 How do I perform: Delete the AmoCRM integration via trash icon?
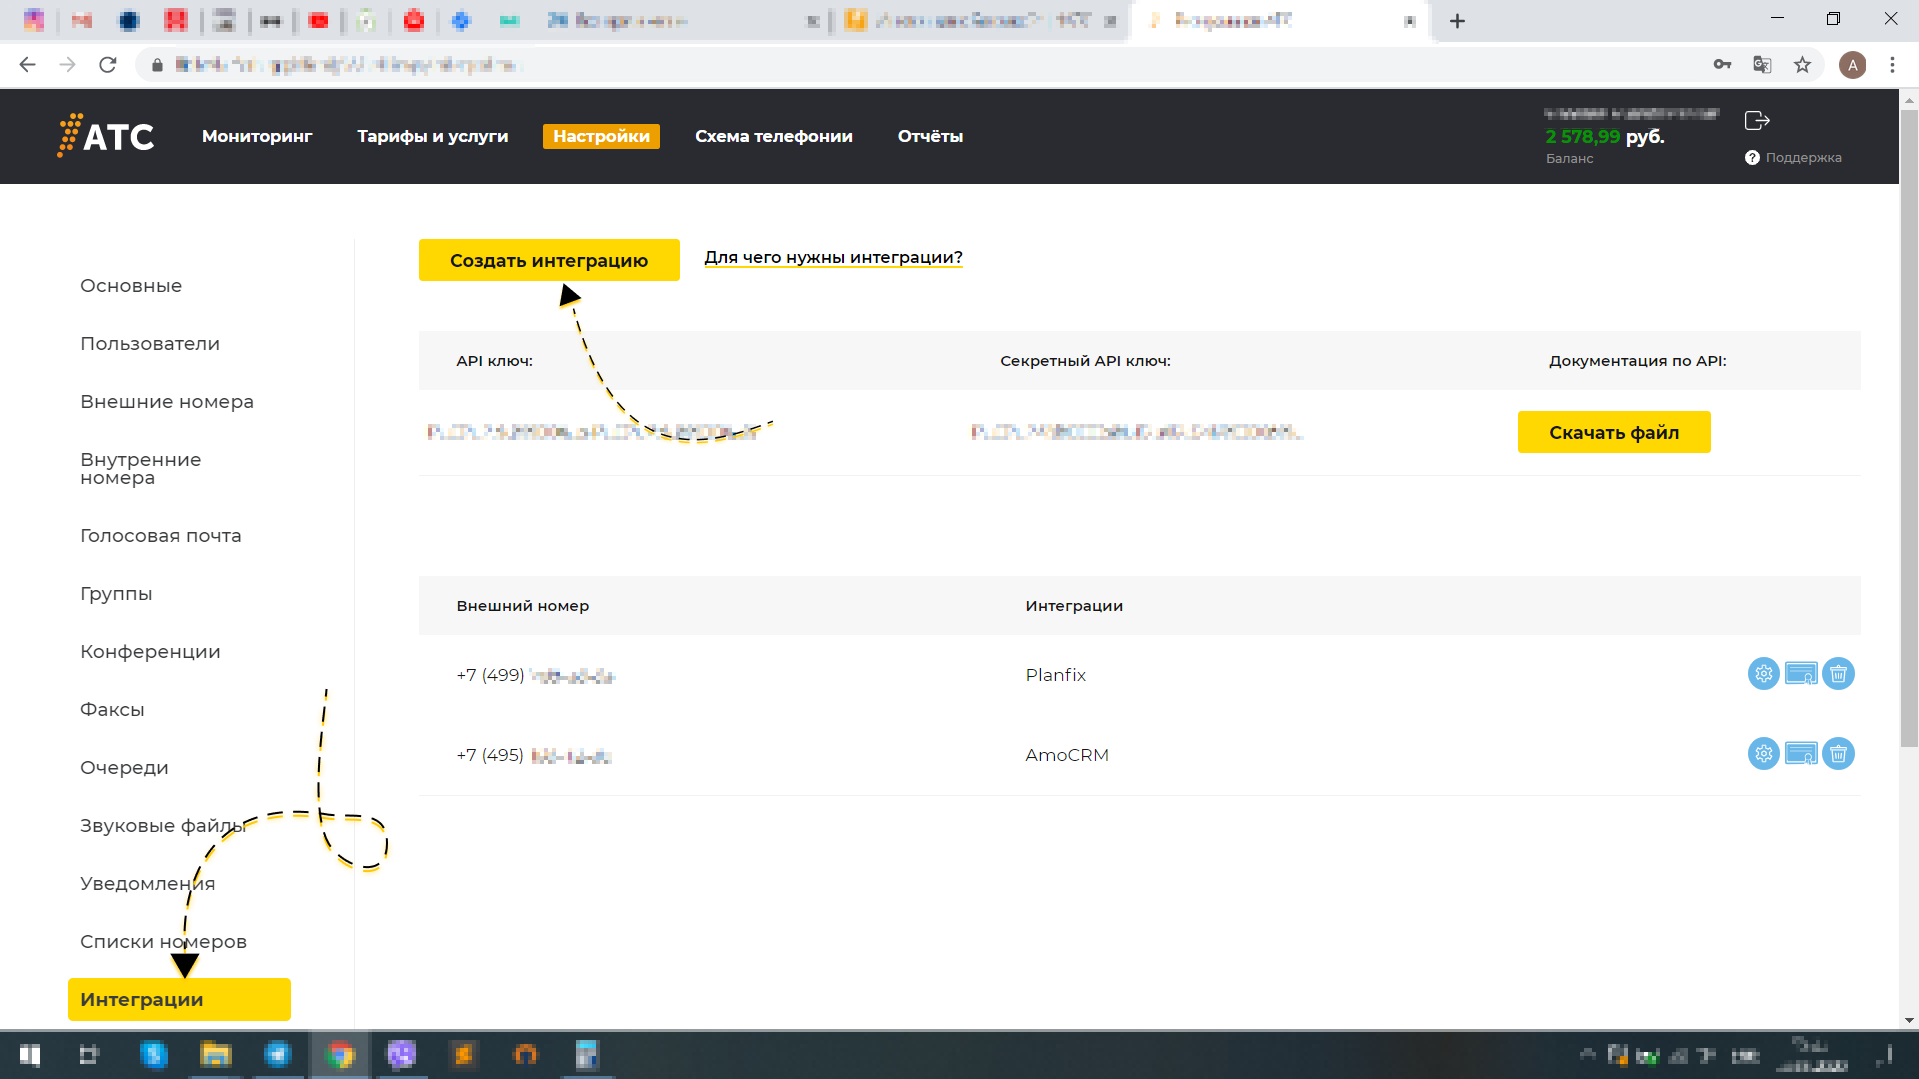(1838, 754)
